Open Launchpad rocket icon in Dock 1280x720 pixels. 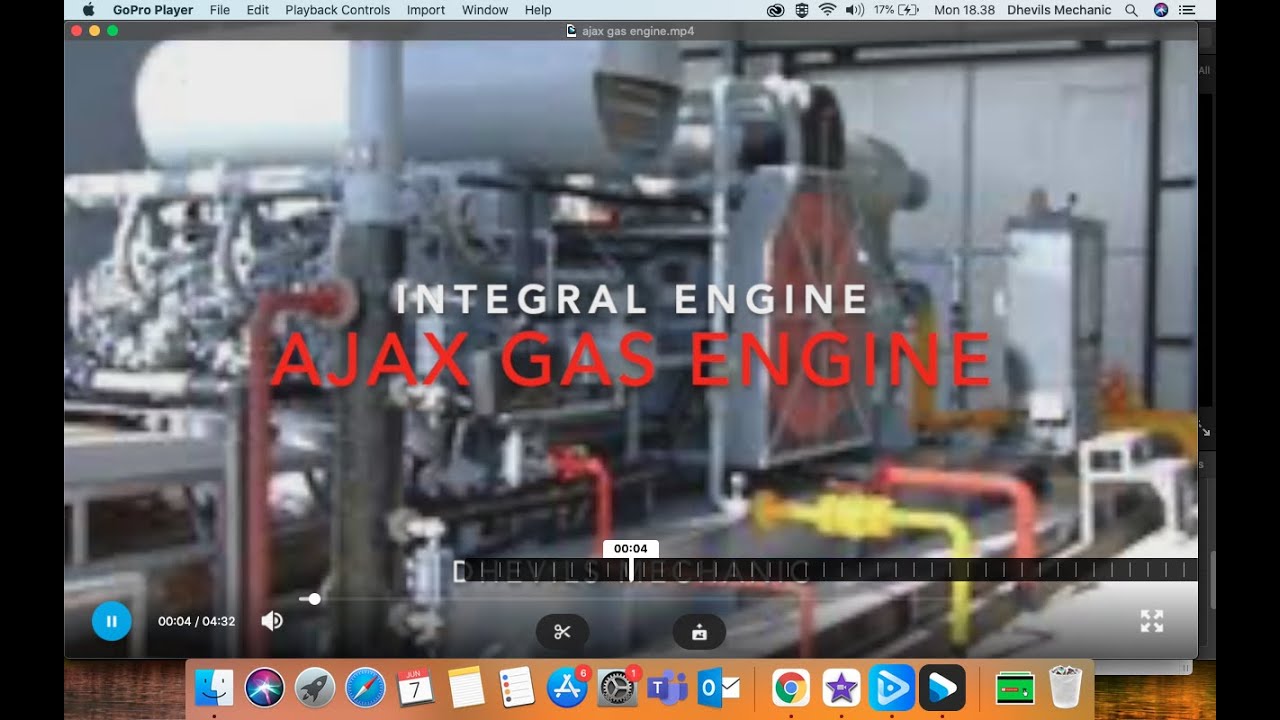(x=315, y=688)
